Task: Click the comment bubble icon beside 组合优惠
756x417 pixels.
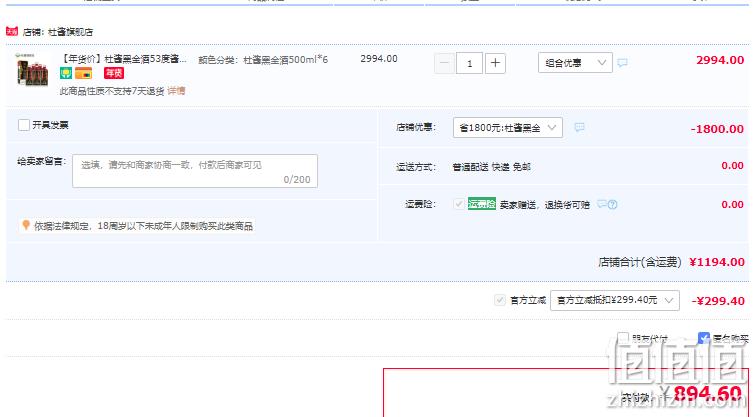Action: pos(622,63)
